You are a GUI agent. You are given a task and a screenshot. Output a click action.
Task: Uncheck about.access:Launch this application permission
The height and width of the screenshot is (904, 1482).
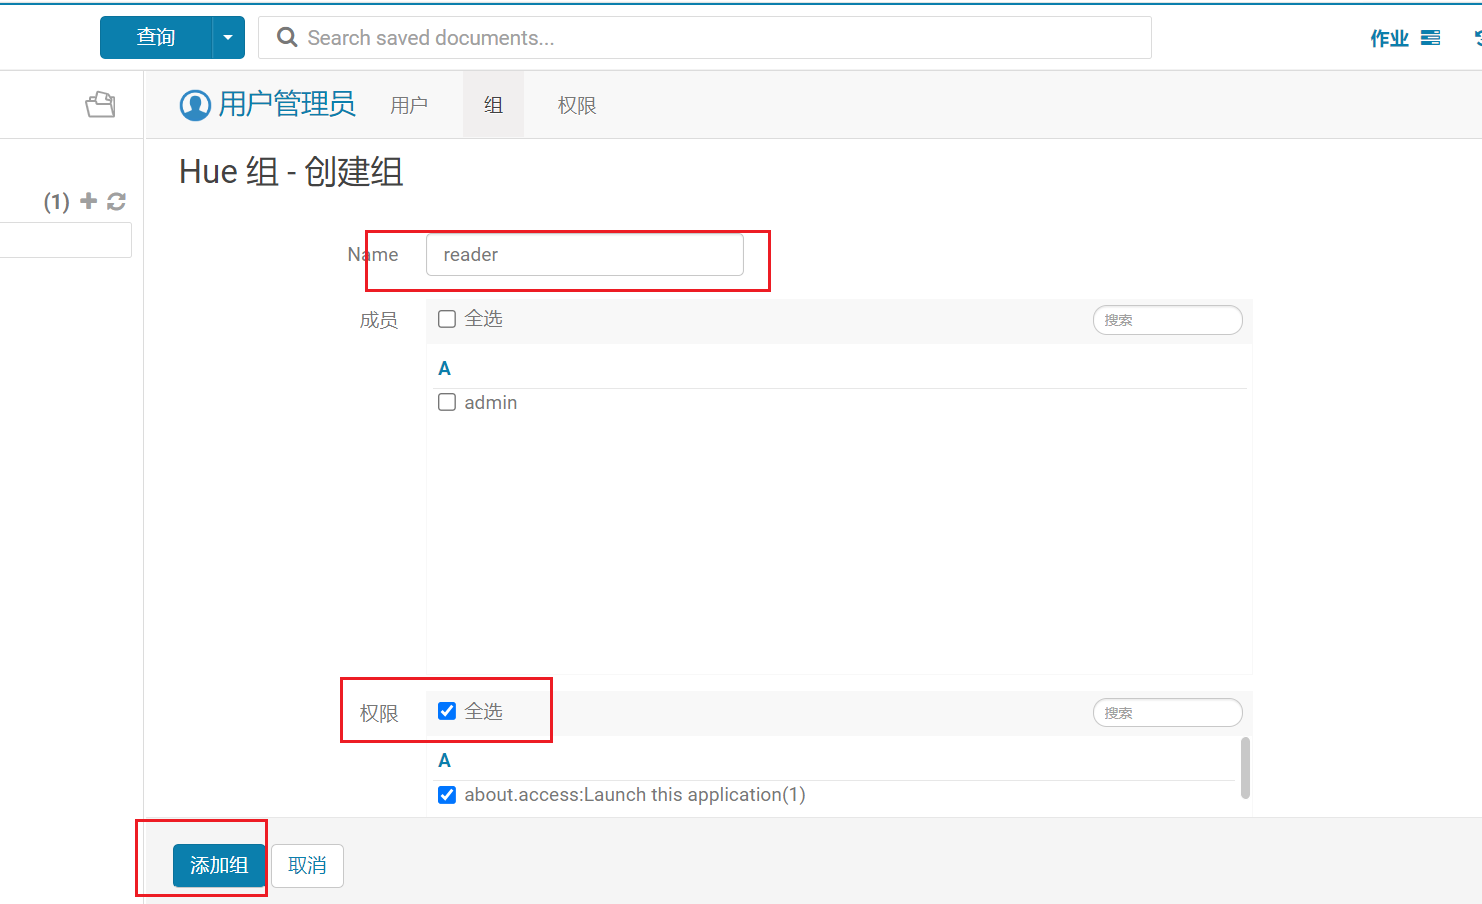(x=447, y=795)
